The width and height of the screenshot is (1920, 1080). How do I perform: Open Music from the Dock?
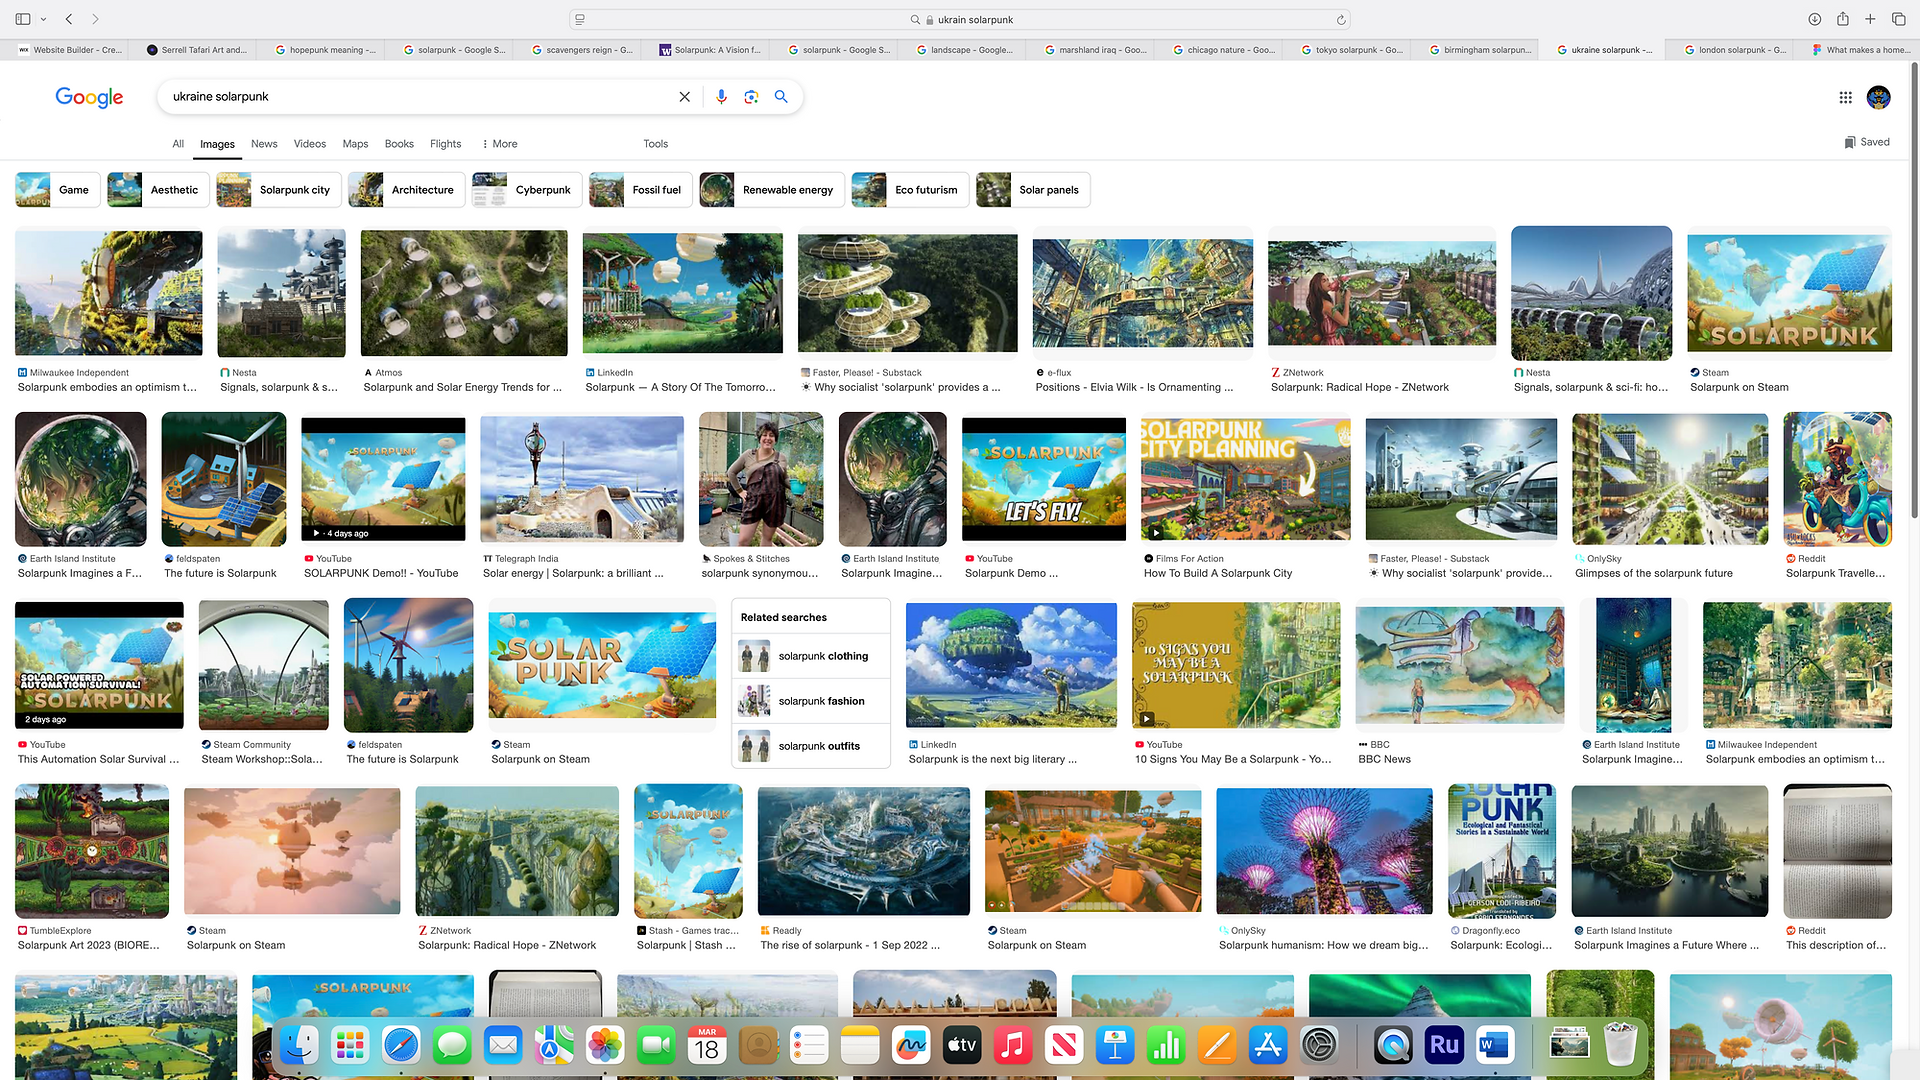click(x=1013, y=1046)
